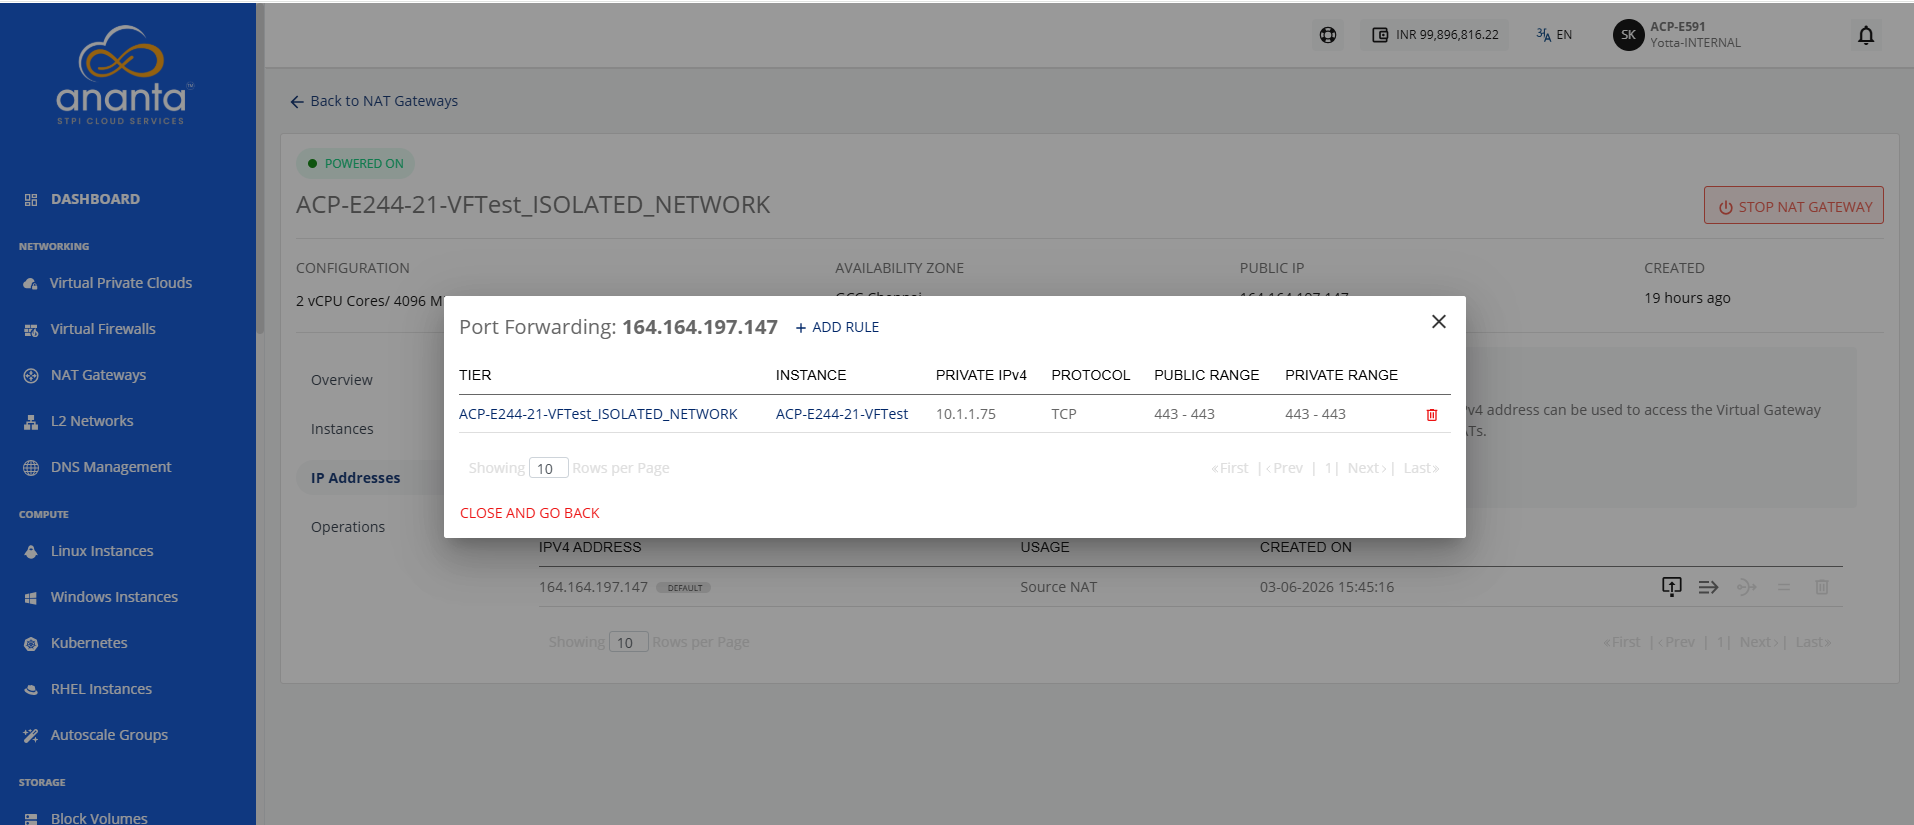Edit rows per page field in dialog
The width and height of the screenshot is (1914, 825).
tap(548, 468)
